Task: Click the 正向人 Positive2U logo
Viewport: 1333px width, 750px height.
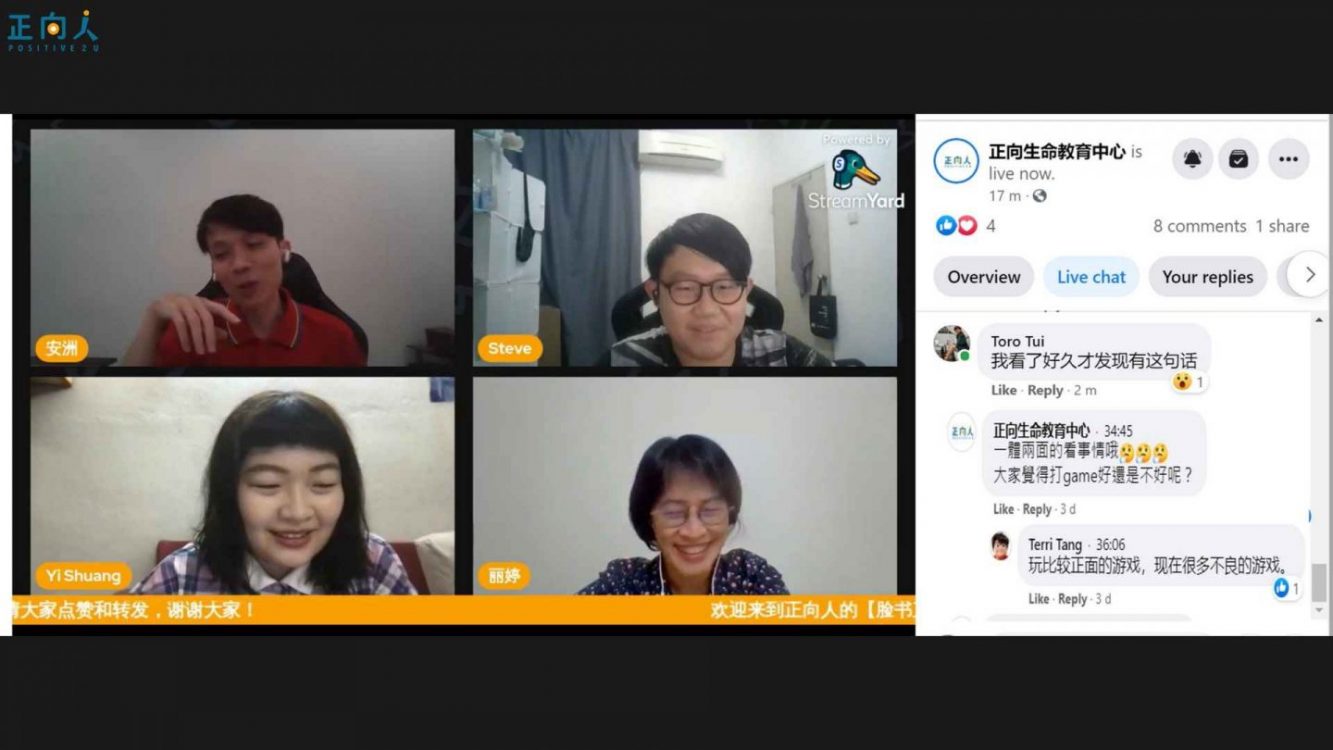Action: coord(53,31)
